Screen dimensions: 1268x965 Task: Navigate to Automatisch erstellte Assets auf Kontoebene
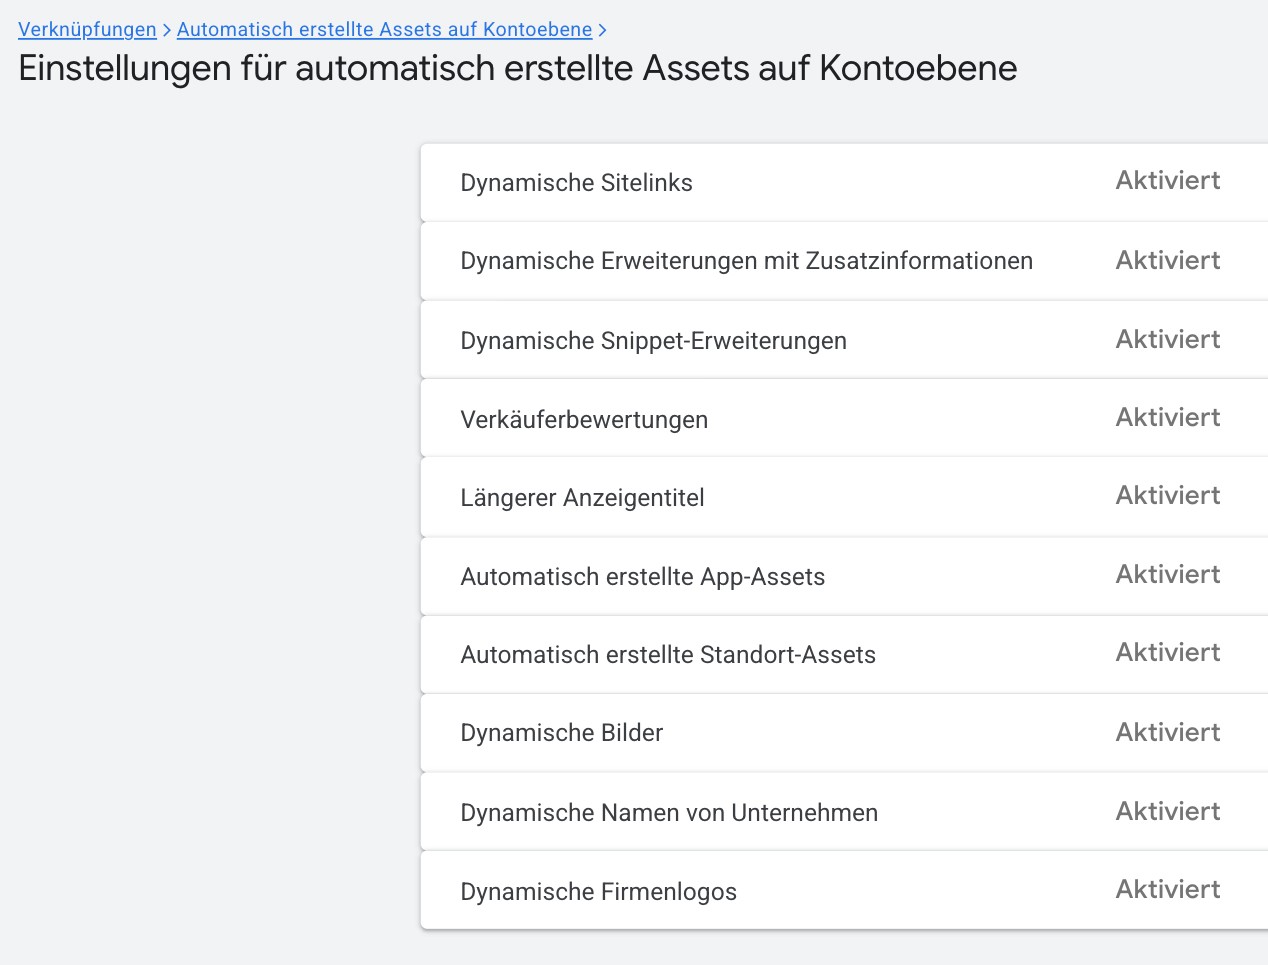tap(383, 29)
